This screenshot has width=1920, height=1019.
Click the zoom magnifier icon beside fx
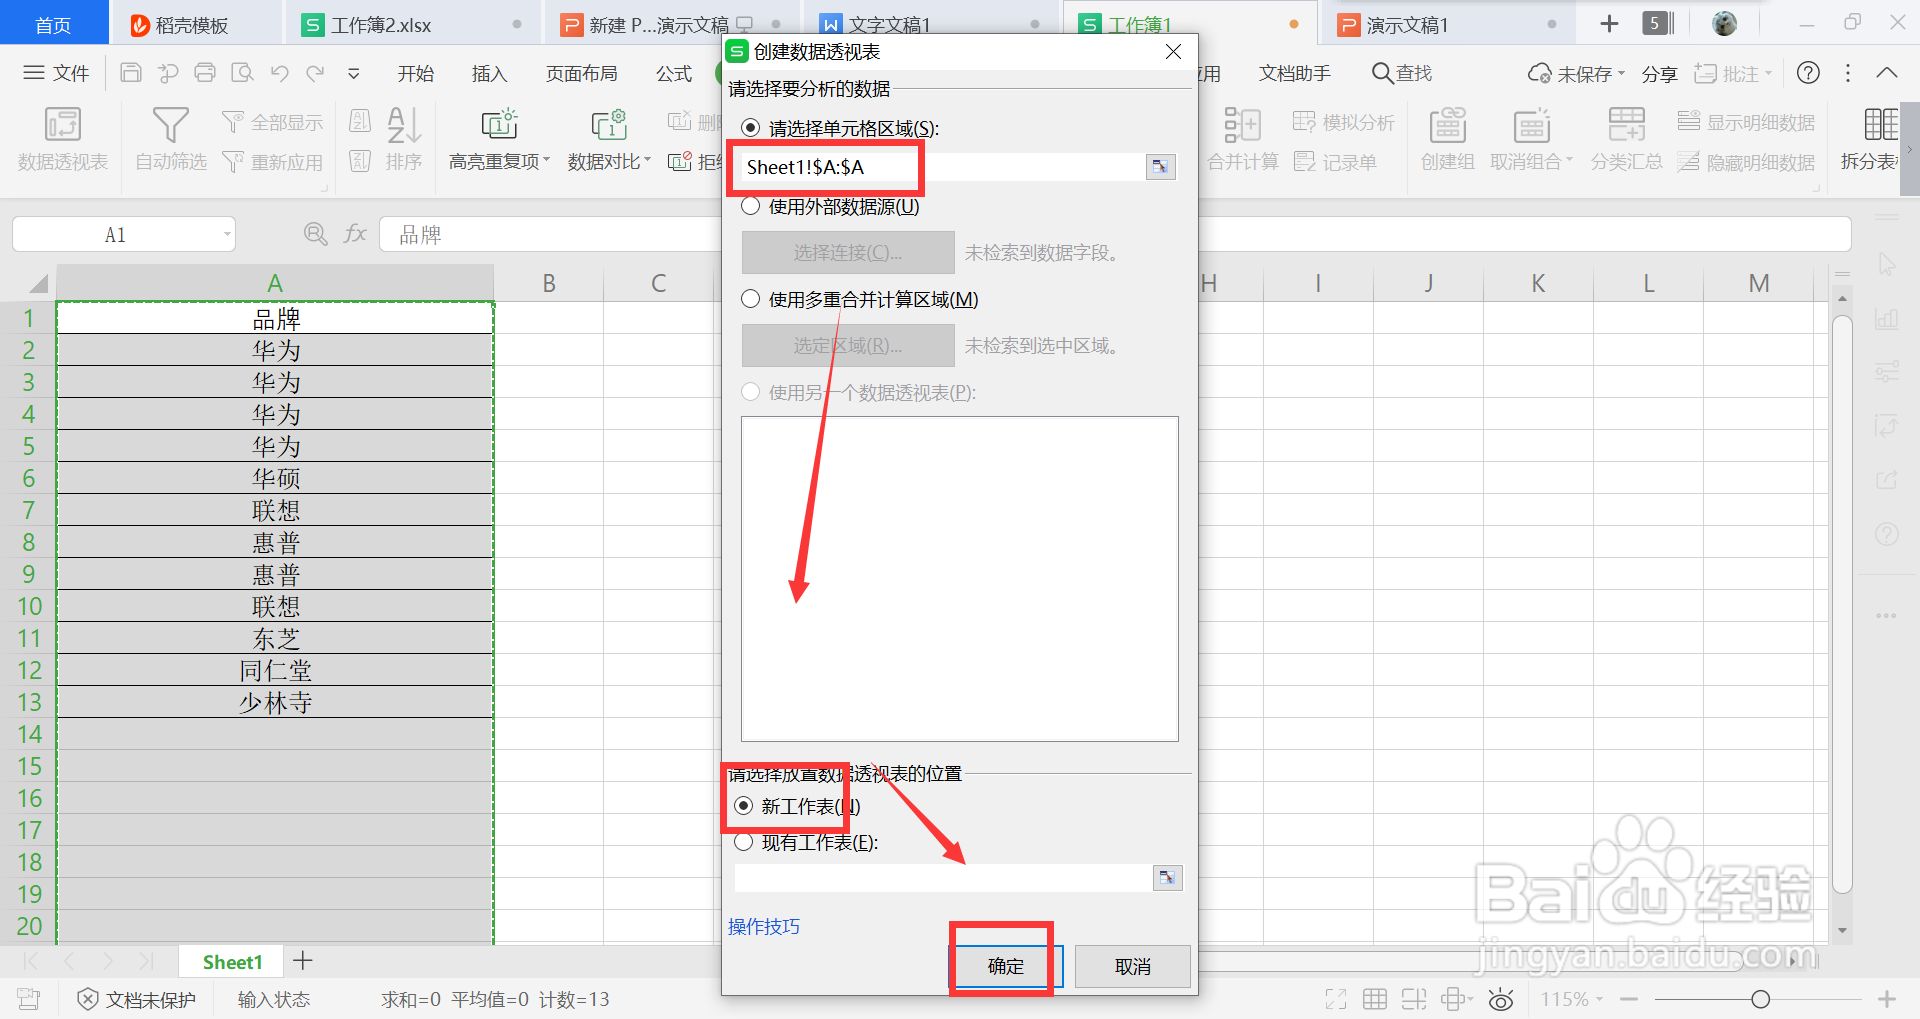click(315, 234)
